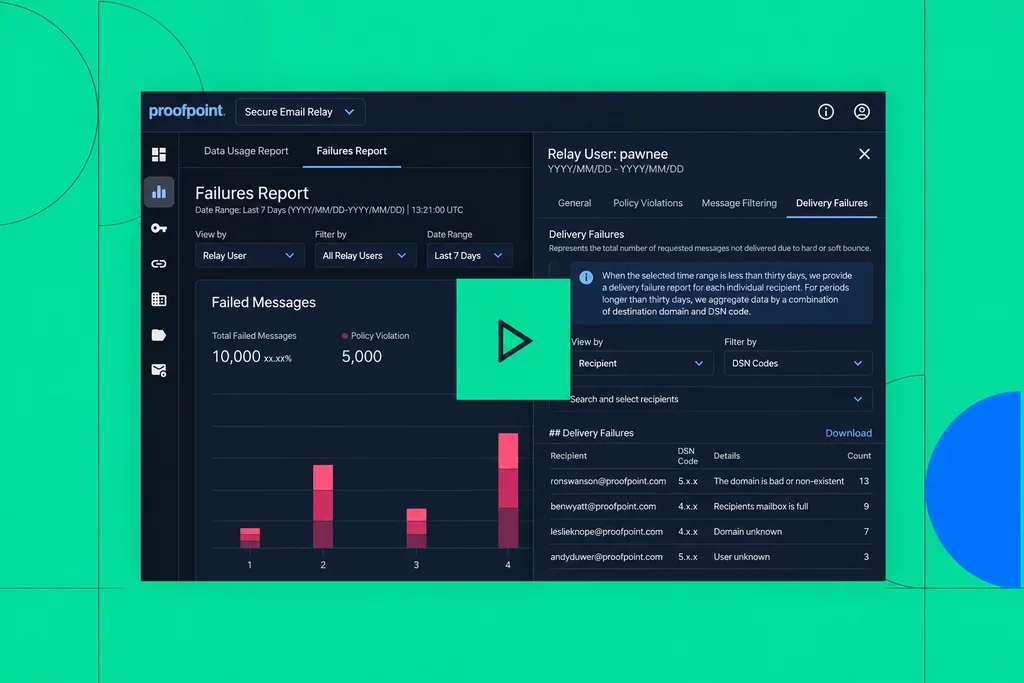Play the video with center play button

pyautogui.click(x=513, y=340)
